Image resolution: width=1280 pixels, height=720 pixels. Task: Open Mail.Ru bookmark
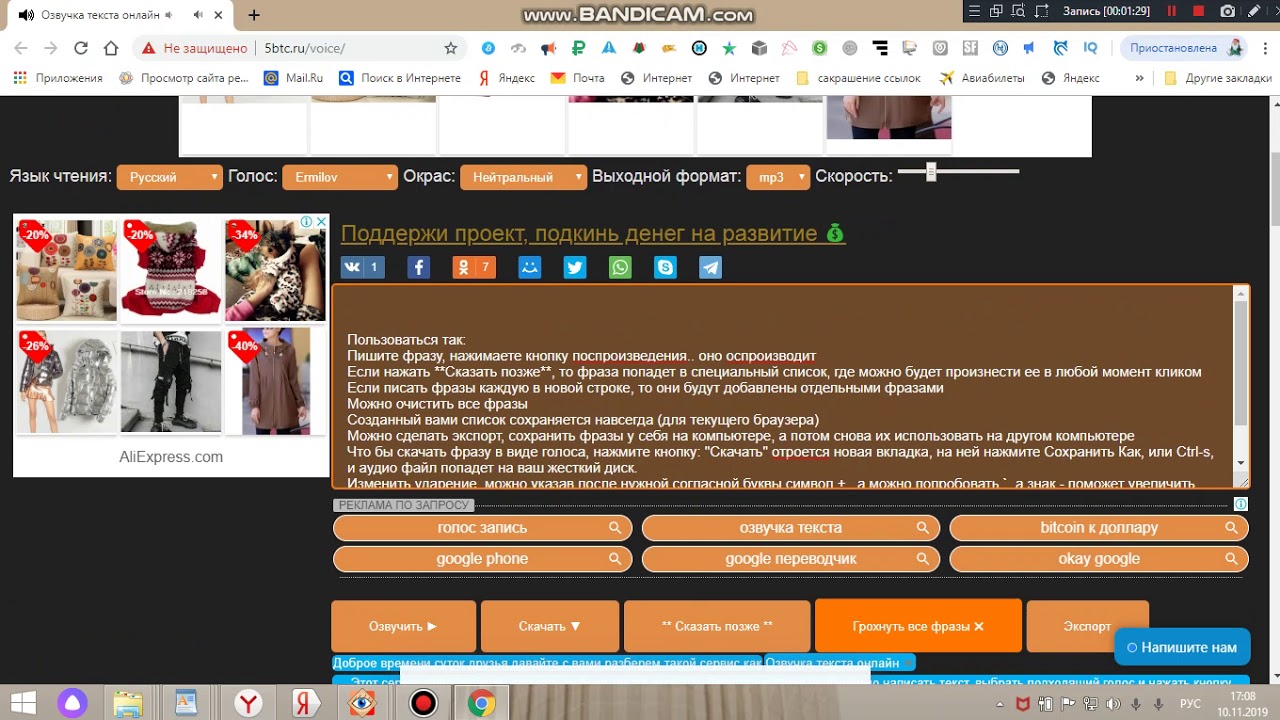click(x=293, y=78)
